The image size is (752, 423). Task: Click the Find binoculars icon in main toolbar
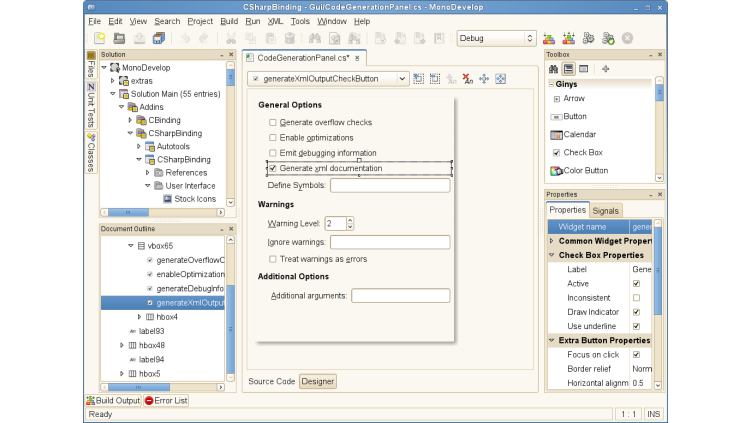click(x=315, y=38)
